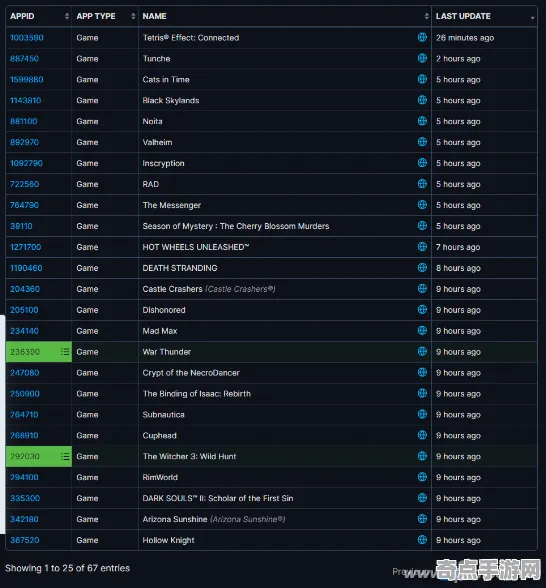
Task: Click the Mad Max globe icon
Action: (422, 330)
